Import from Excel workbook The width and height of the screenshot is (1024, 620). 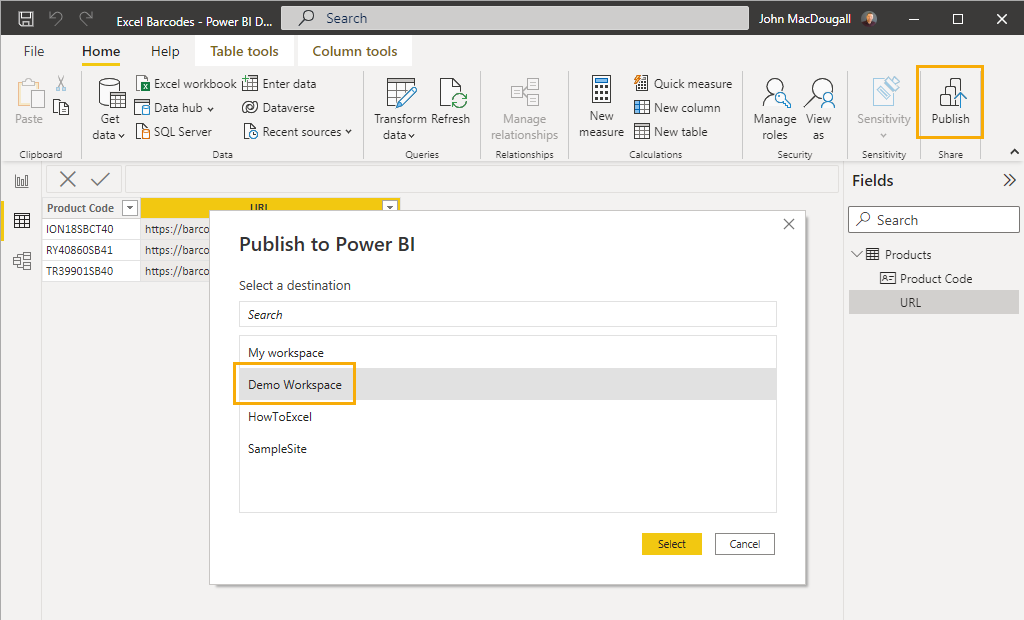click(x=186, y=84)
